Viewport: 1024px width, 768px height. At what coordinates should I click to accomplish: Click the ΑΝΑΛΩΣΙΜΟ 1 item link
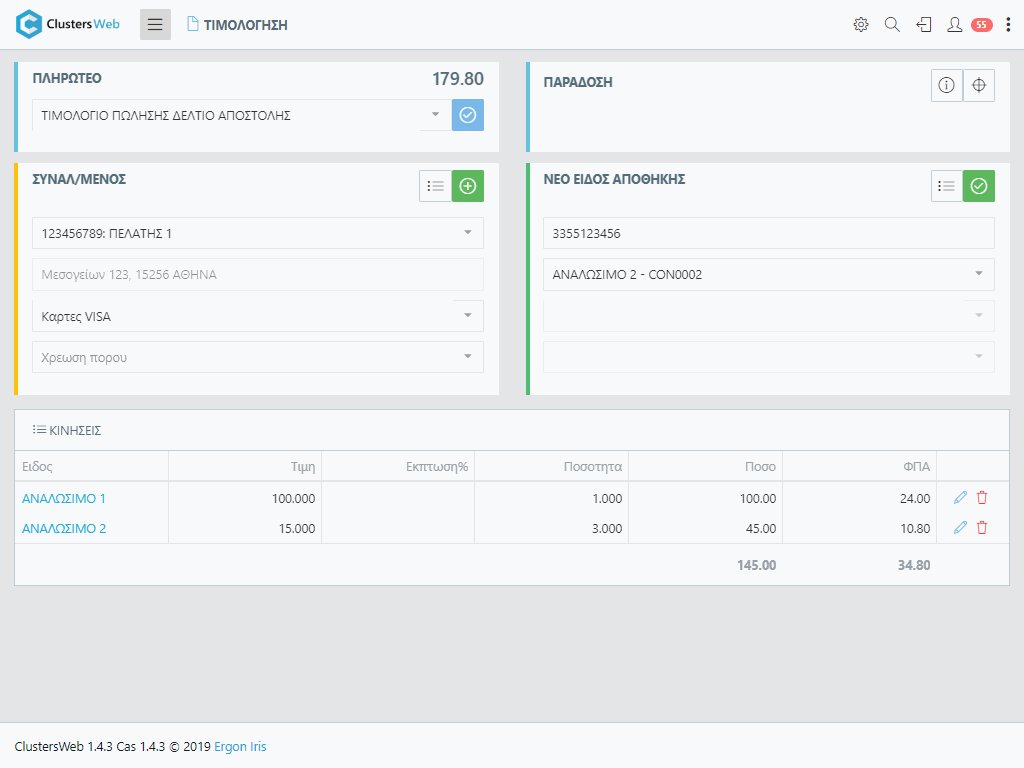click(x=64, y=498)
